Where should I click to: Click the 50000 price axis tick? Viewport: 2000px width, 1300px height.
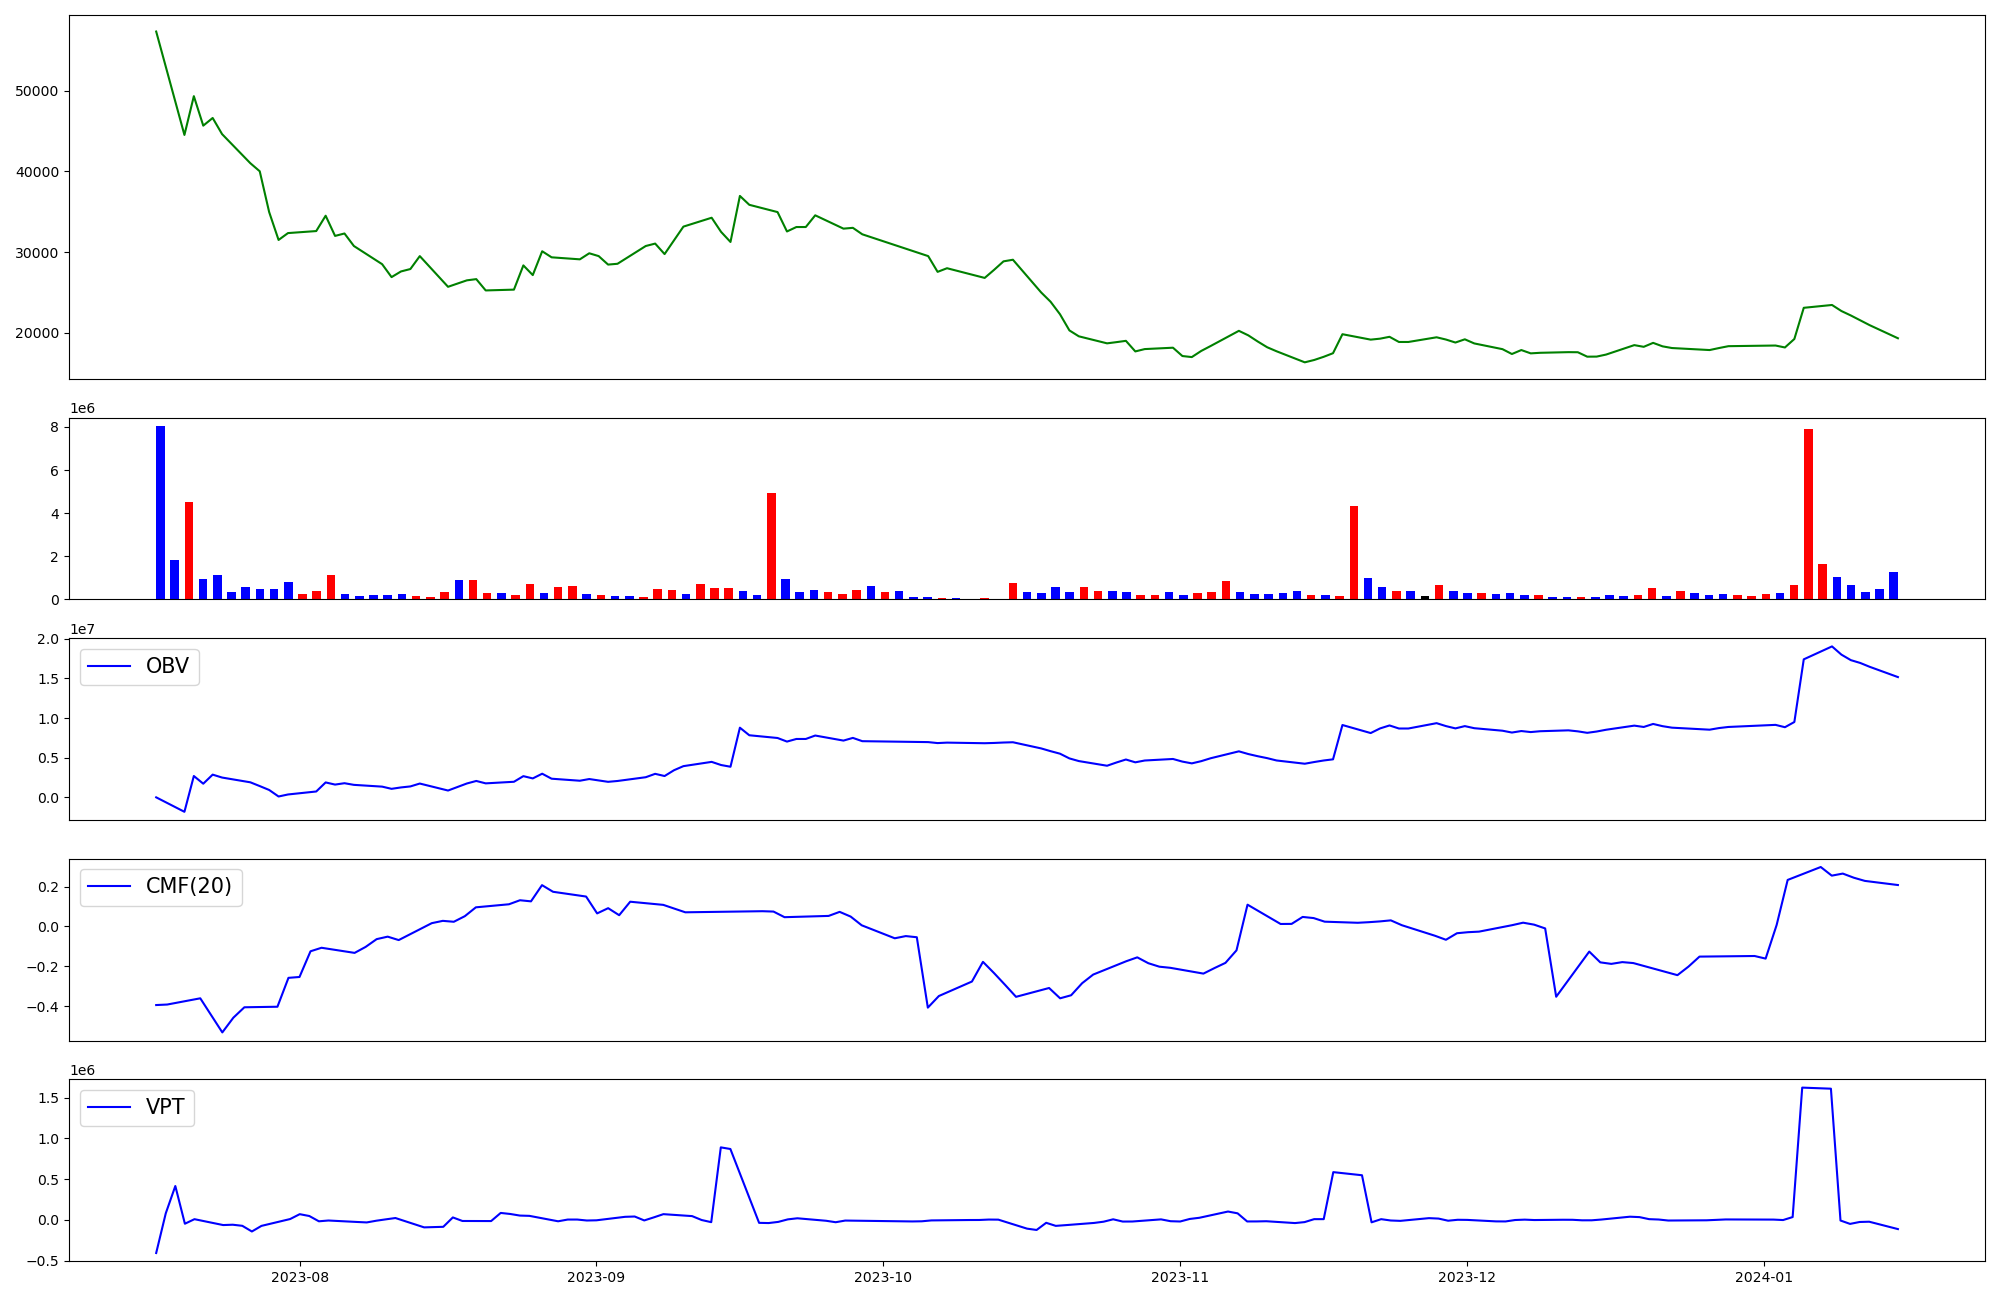click(x=37, y=91)
